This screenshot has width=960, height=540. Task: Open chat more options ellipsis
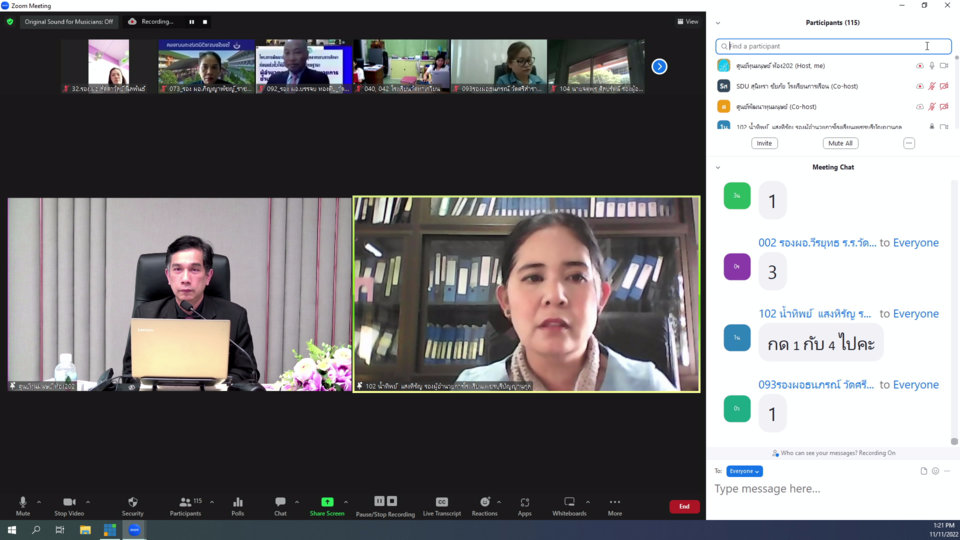click(x=947, y=471)
